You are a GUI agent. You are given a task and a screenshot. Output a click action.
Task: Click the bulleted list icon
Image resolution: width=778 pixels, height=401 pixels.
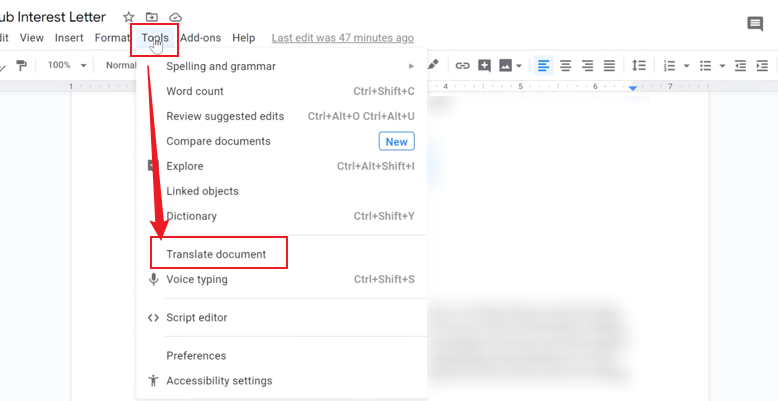tap(705, 66)
